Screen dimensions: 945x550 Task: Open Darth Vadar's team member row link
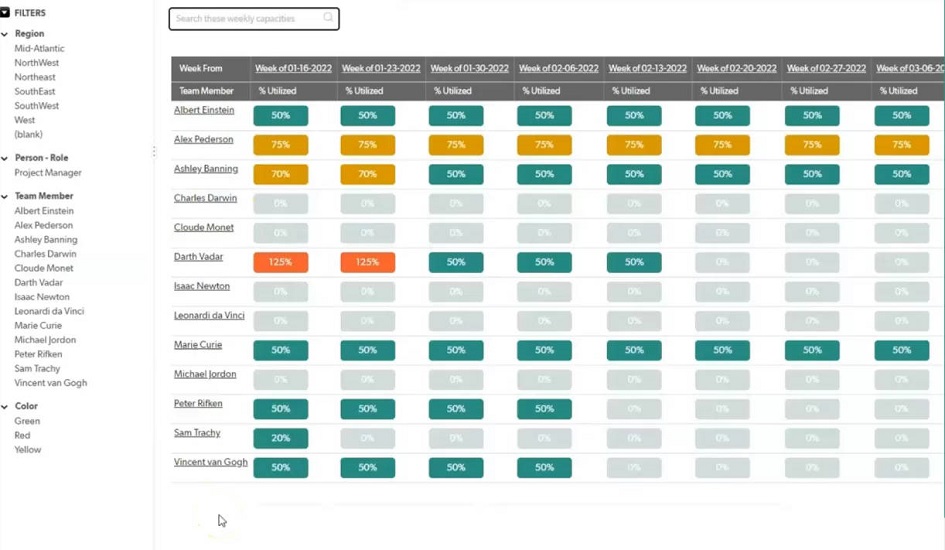click(x=198, y=257)
